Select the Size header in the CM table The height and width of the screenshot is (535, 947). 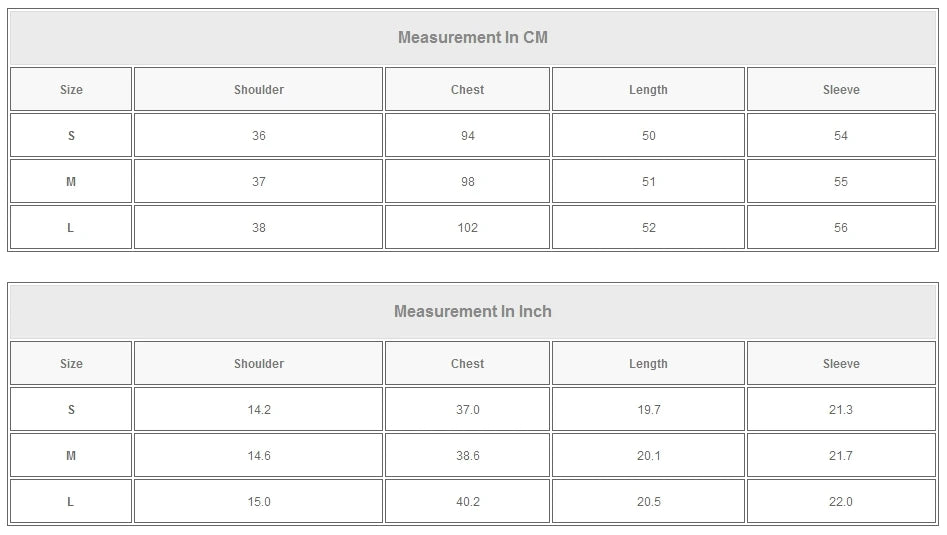click(71, 90)
